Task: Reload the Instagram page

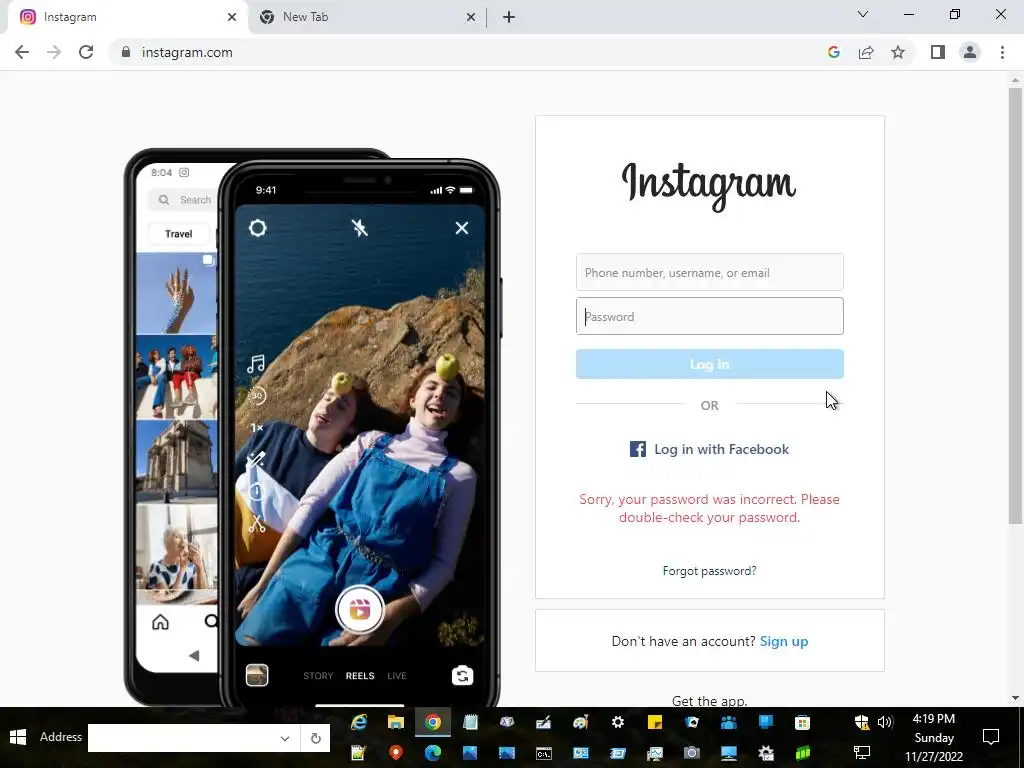Action: pyautogui.click(x=86, y=52)
